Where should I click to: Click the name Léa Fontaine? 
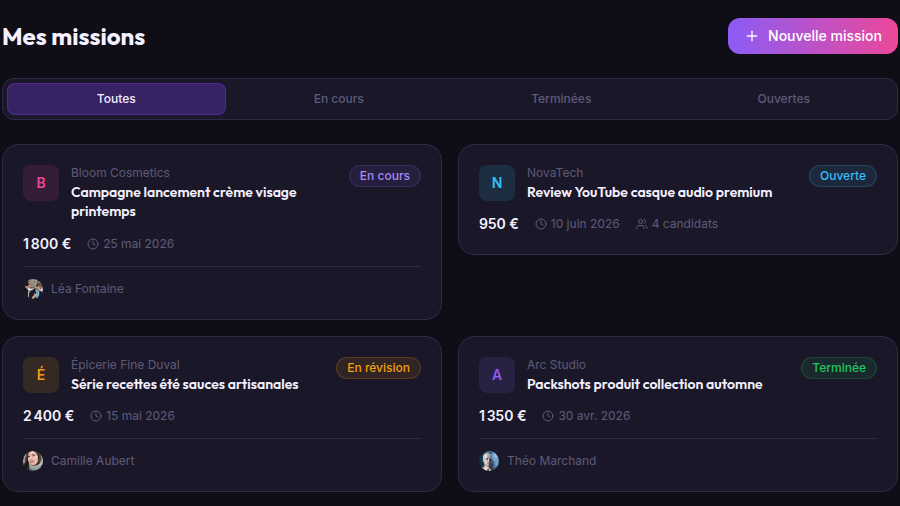(x=87, y=289)
